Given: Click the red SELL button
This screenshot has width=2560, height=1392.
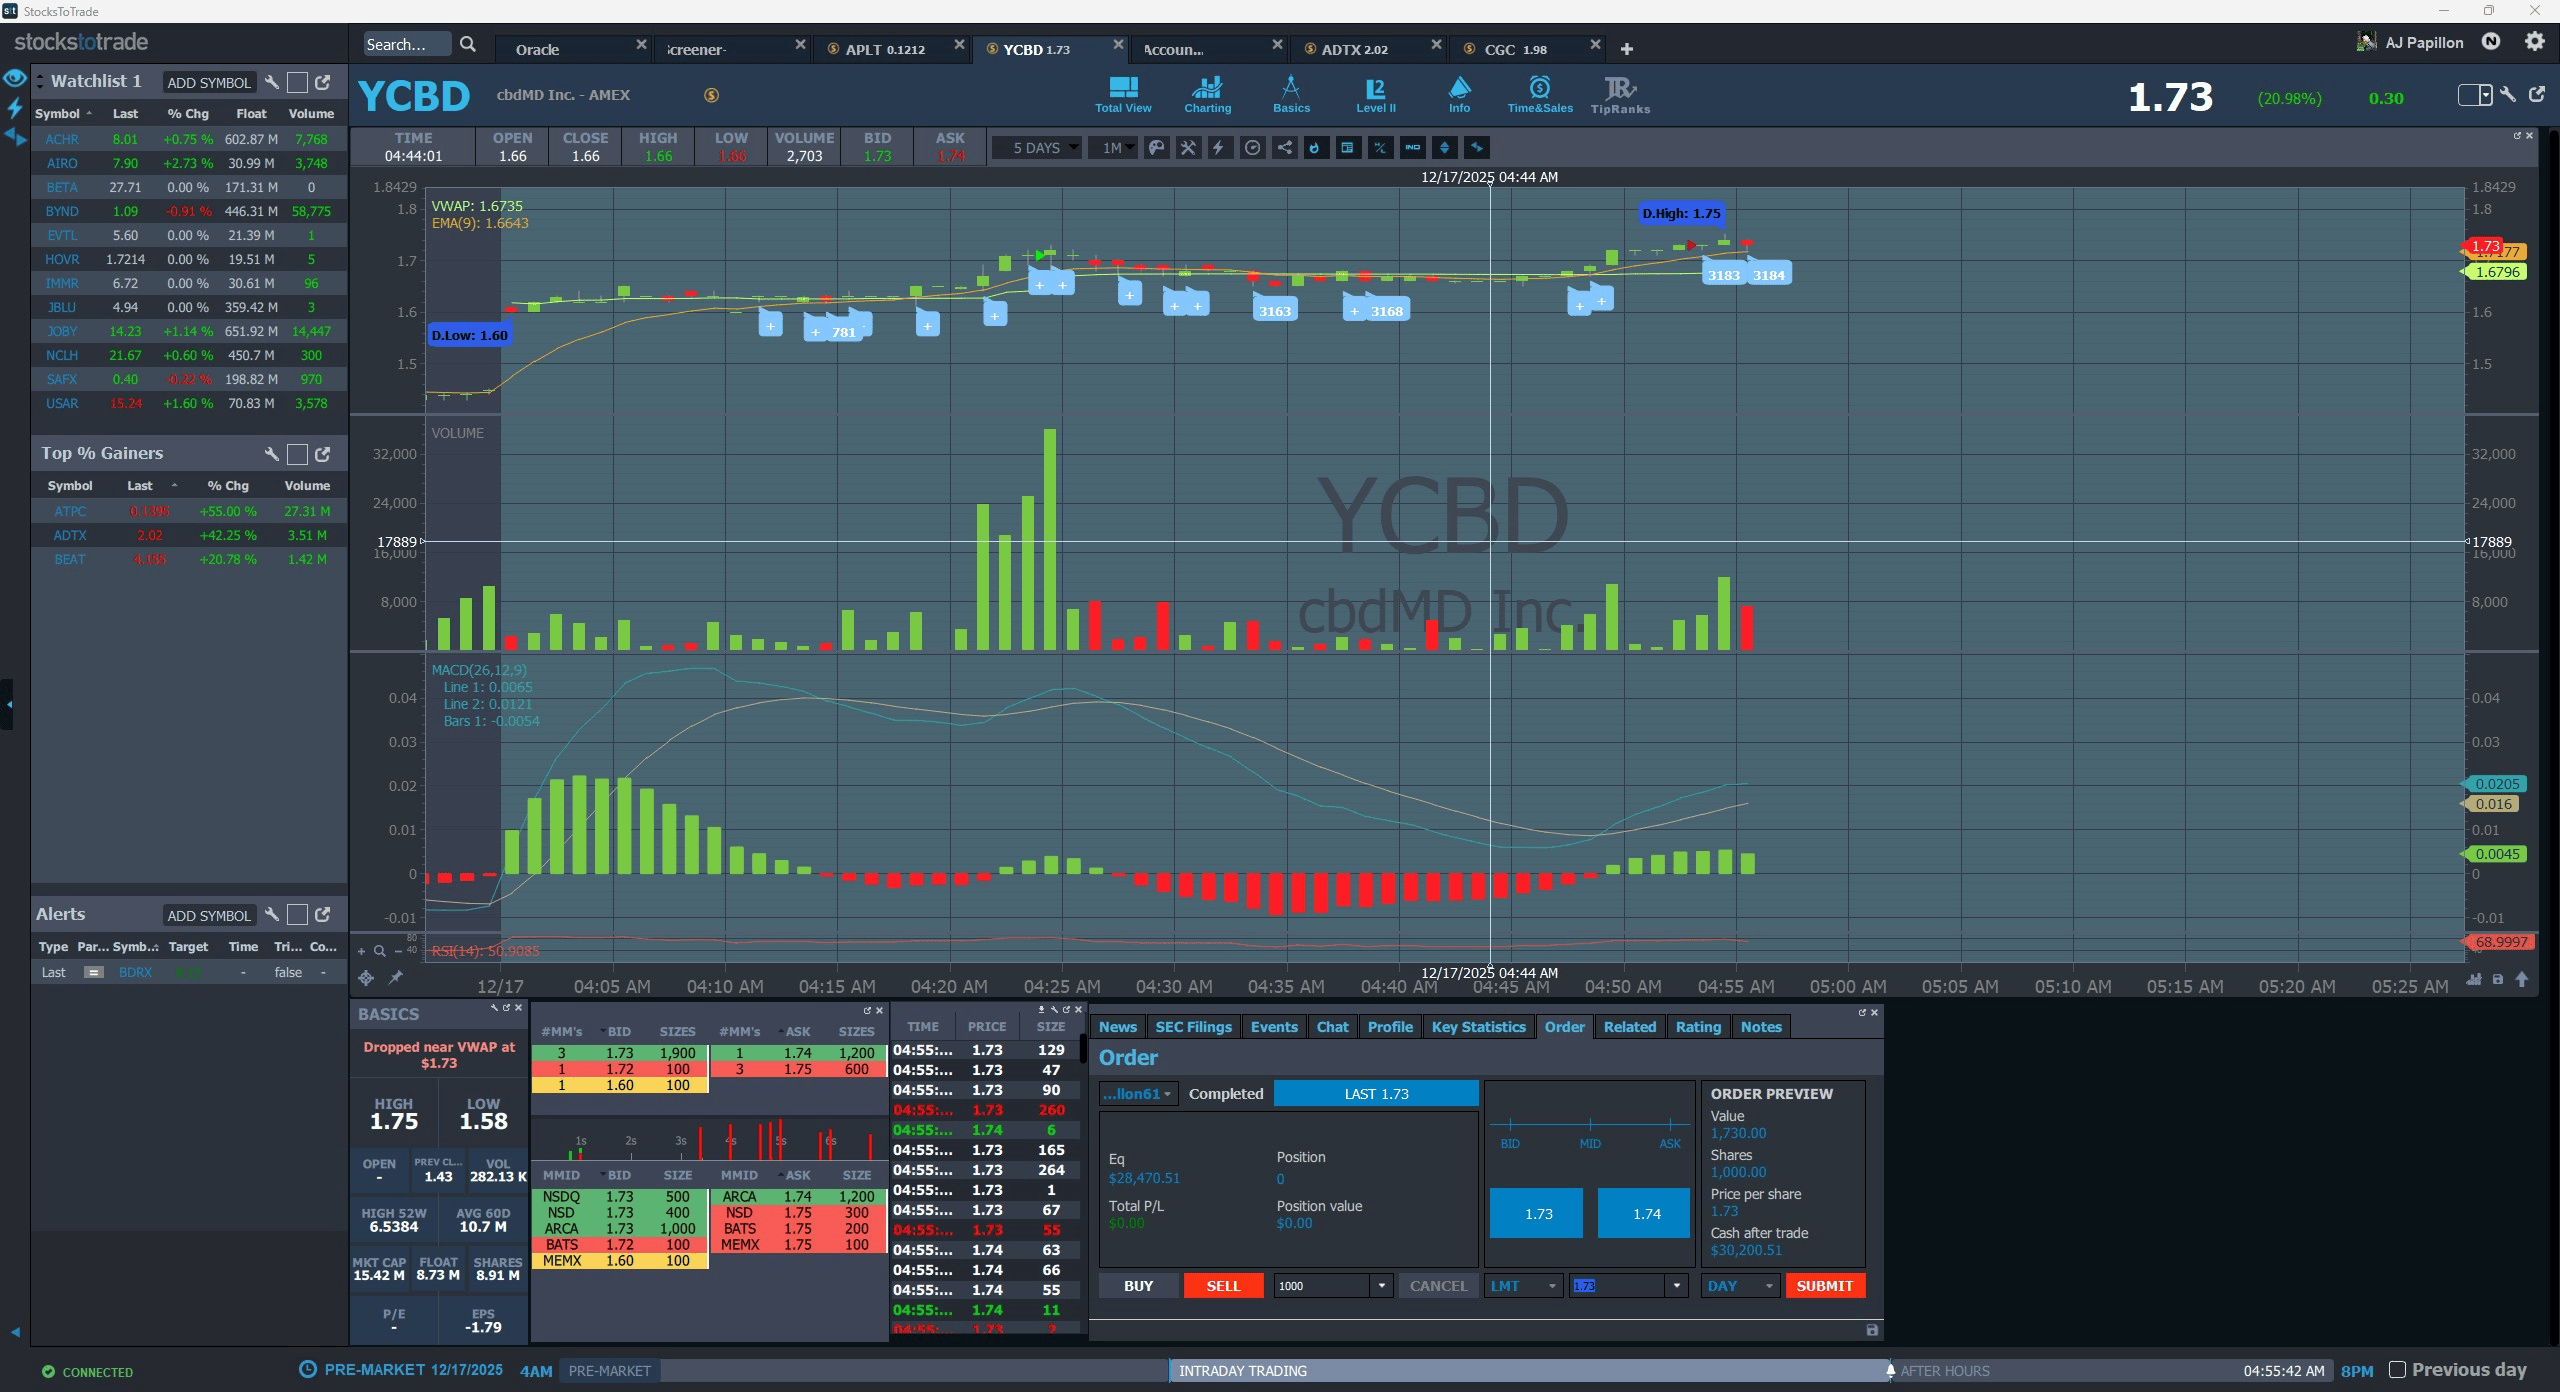Looking at the screenshot, I should click(1222, 1286).
